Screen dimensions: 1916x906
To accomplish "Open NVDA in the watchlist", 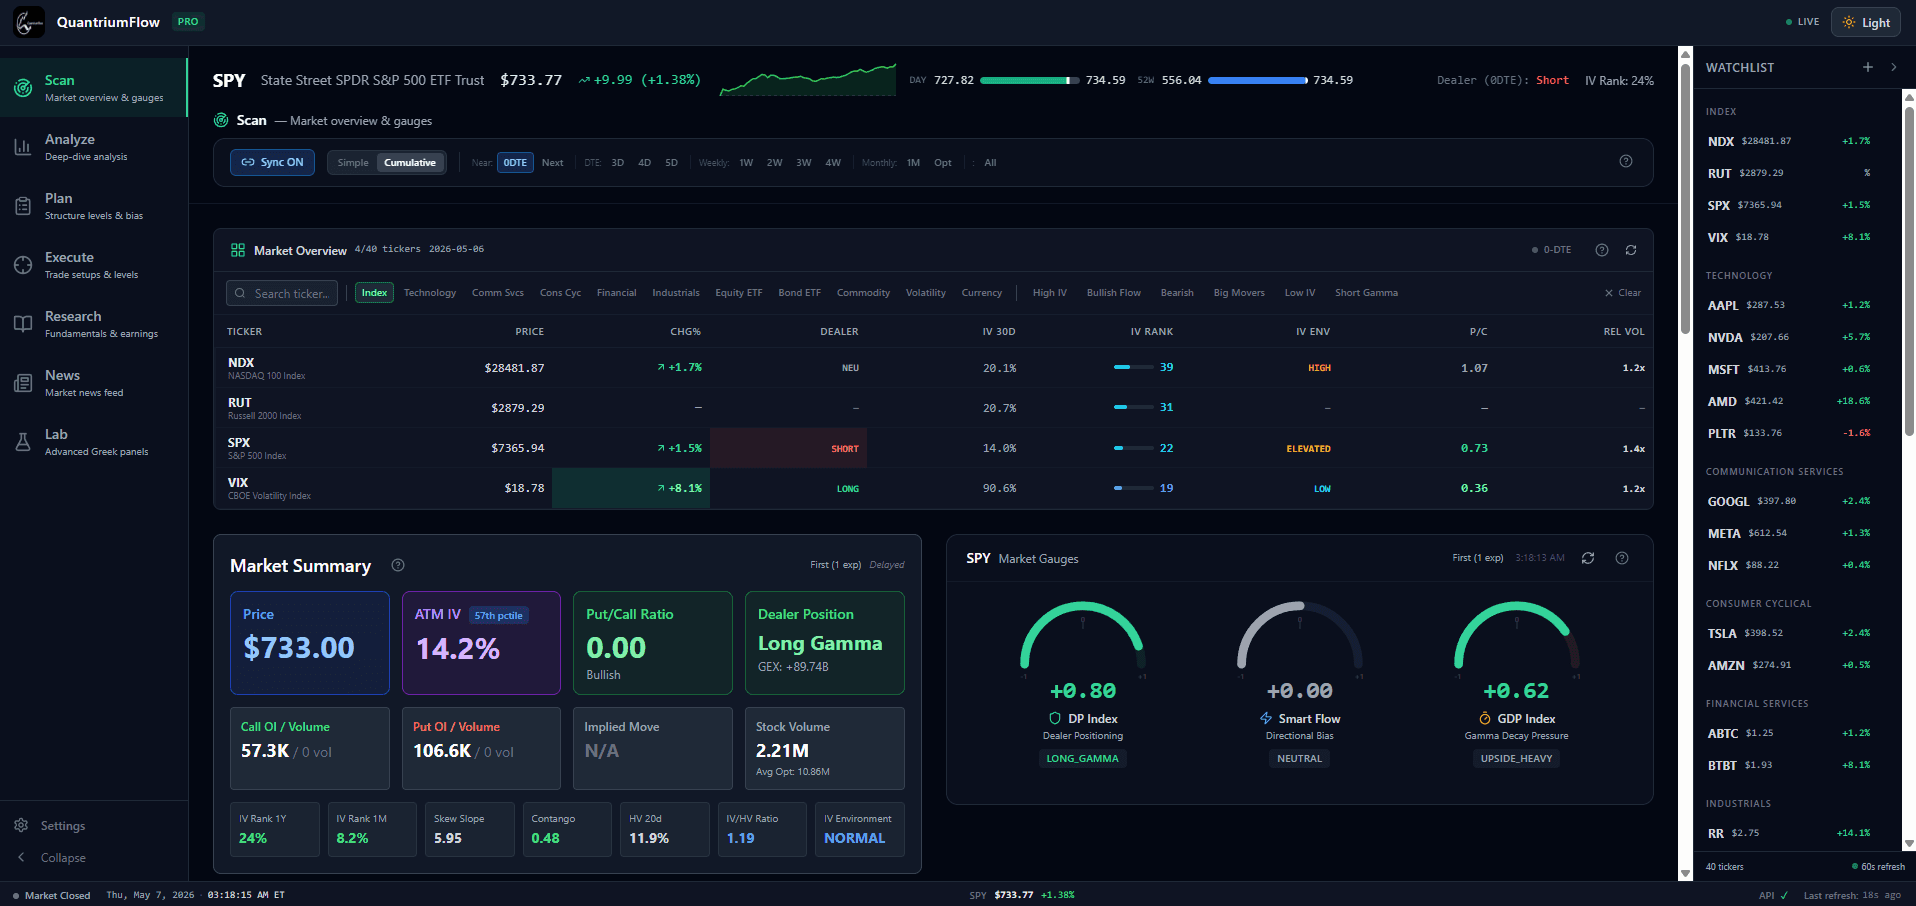I will pos(1789,337).
